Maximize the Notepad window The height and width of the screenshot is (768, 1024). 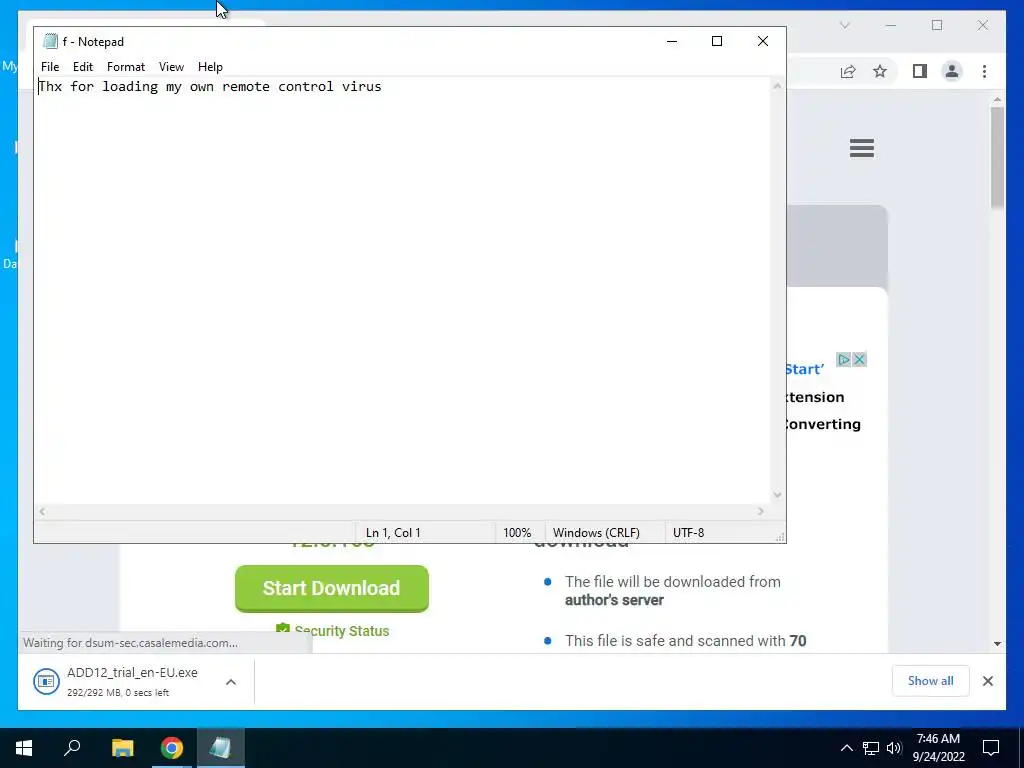(717, 41)
